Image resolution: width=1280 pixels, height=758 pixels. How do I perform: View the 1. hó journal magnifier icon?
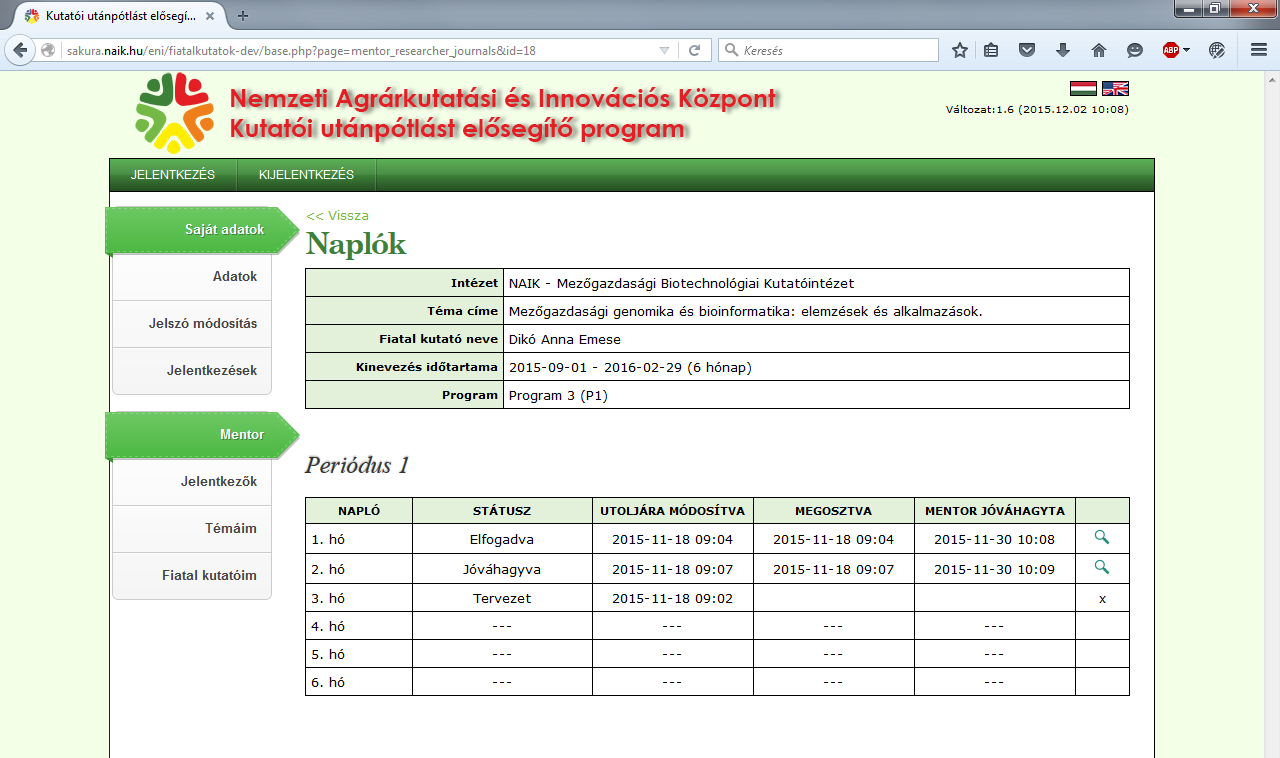tap(1102, 538)
